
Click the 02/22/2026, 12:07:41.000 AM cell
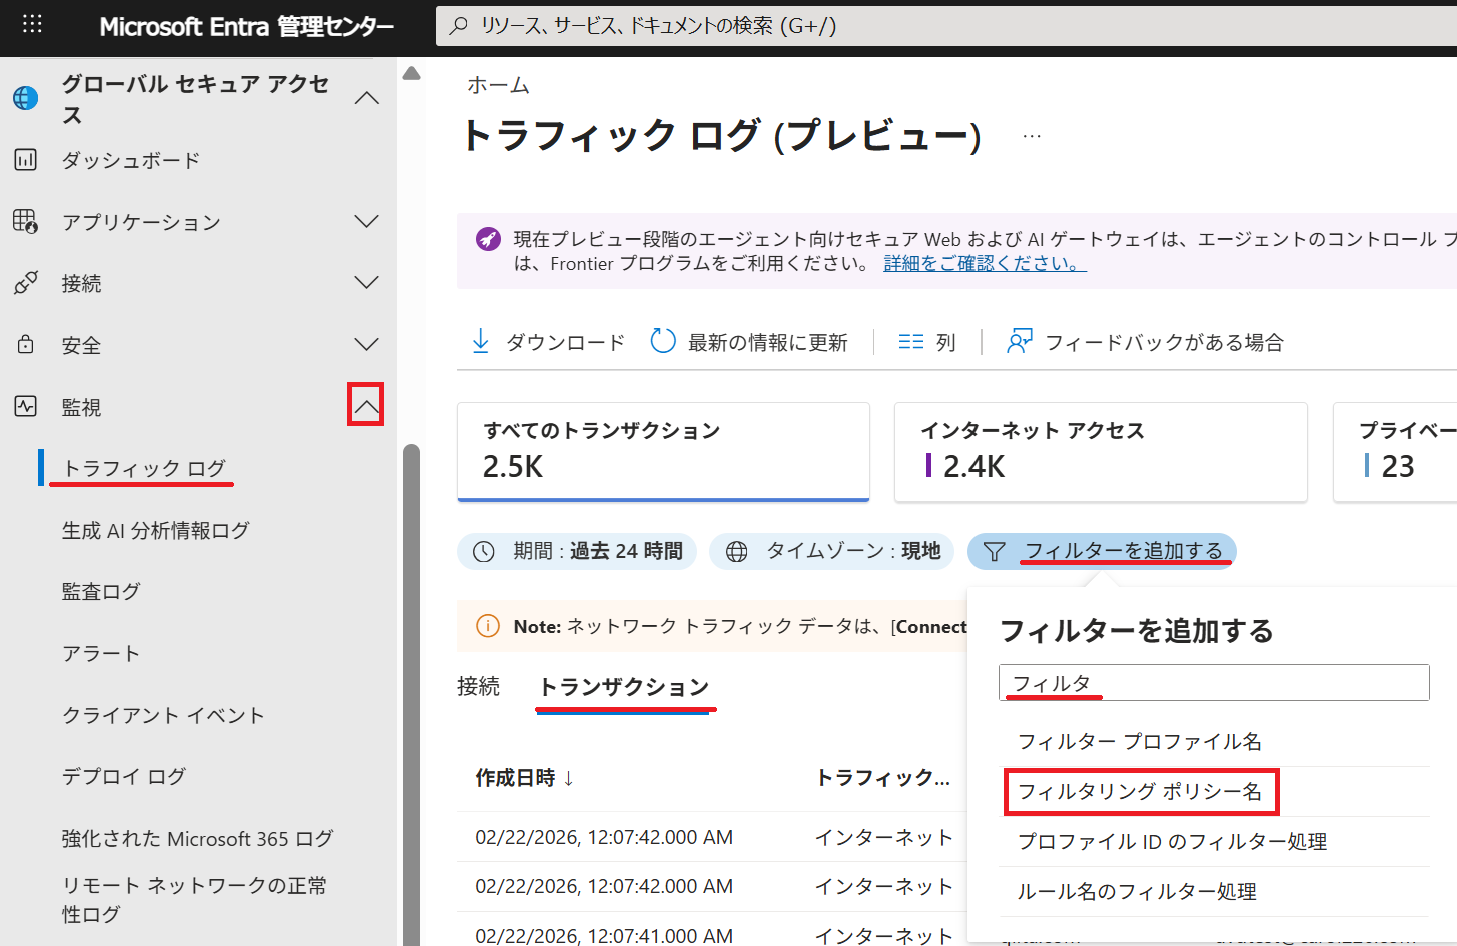point(604,935)
